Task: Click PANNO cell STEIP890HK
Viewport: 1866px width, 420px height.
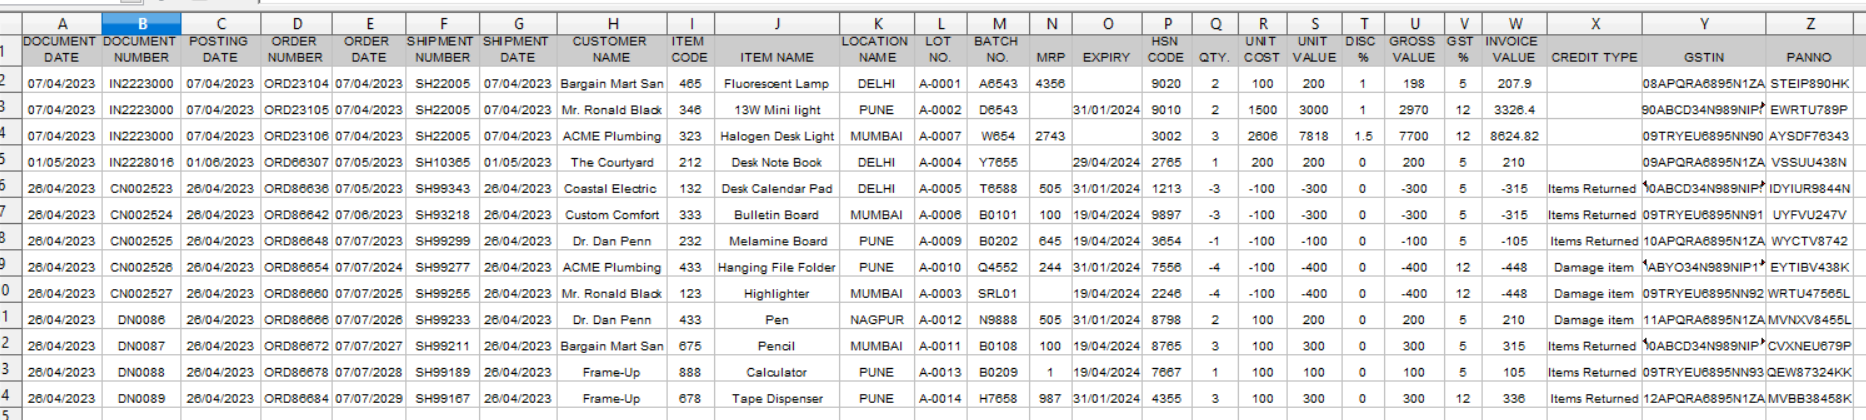Action: 1810,84
